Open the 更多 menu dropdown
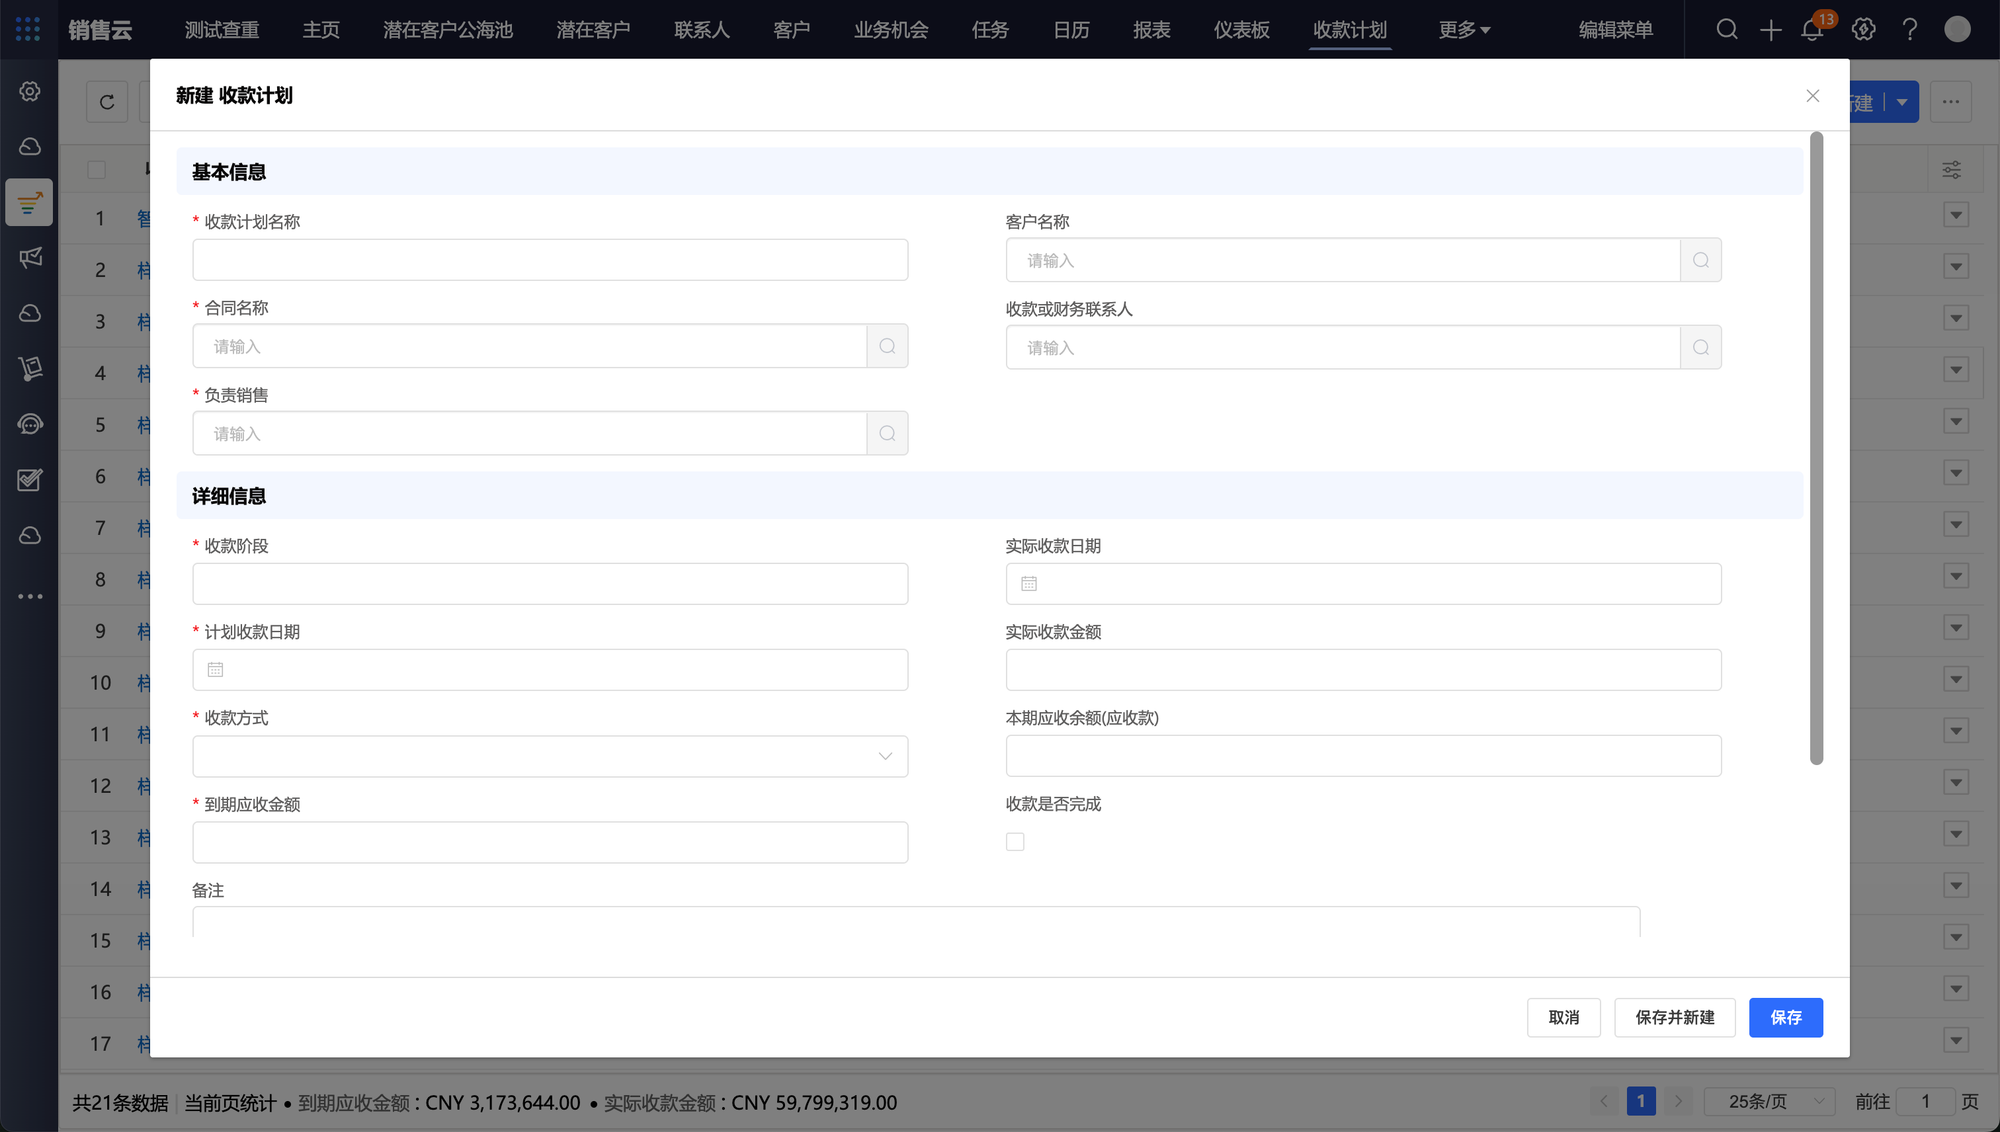Viewport: 2000px width, 1132px height. click(x=1464, y=30)
